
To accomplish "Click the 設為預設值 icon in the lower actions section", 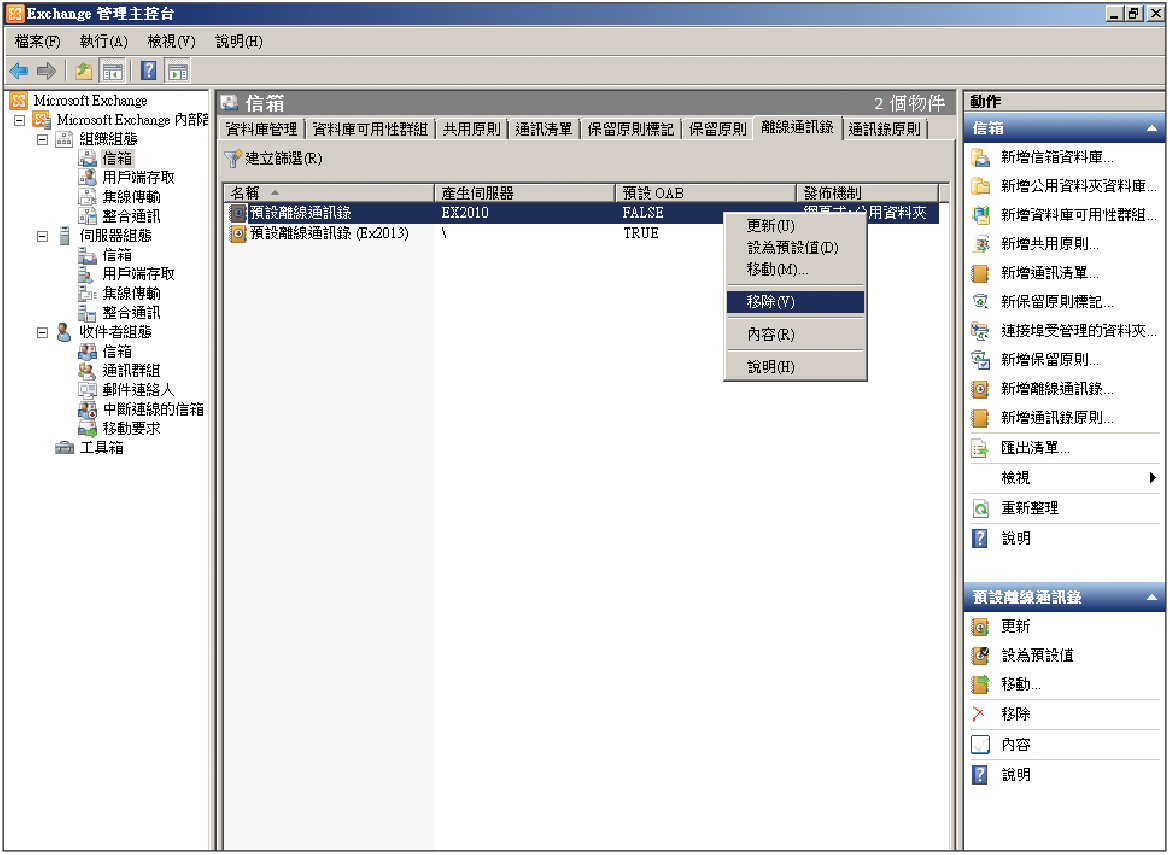I will pos(980,656).
